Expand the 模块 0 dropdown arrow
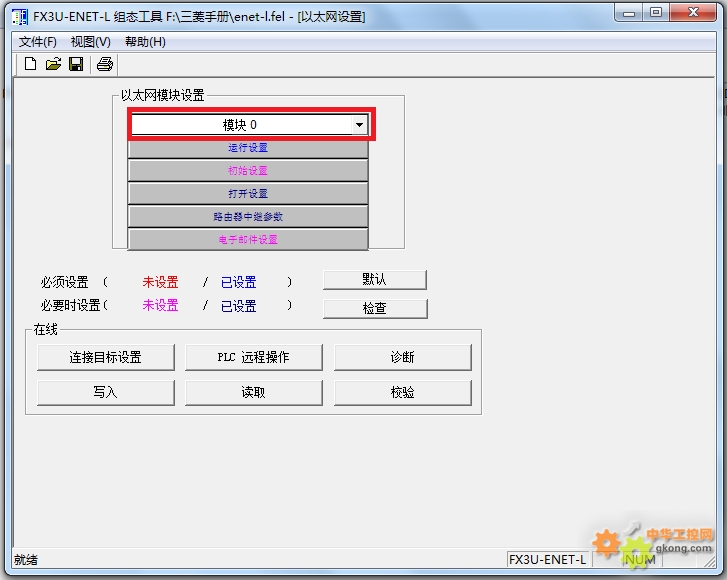Viewport: 727px width, 580px height. 359,125
